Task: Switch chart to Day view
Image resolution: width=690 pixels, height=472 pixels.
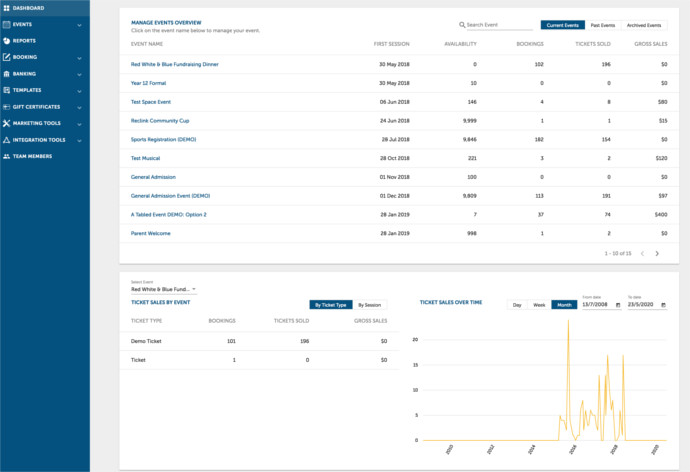Action: [x=517, y=304]
